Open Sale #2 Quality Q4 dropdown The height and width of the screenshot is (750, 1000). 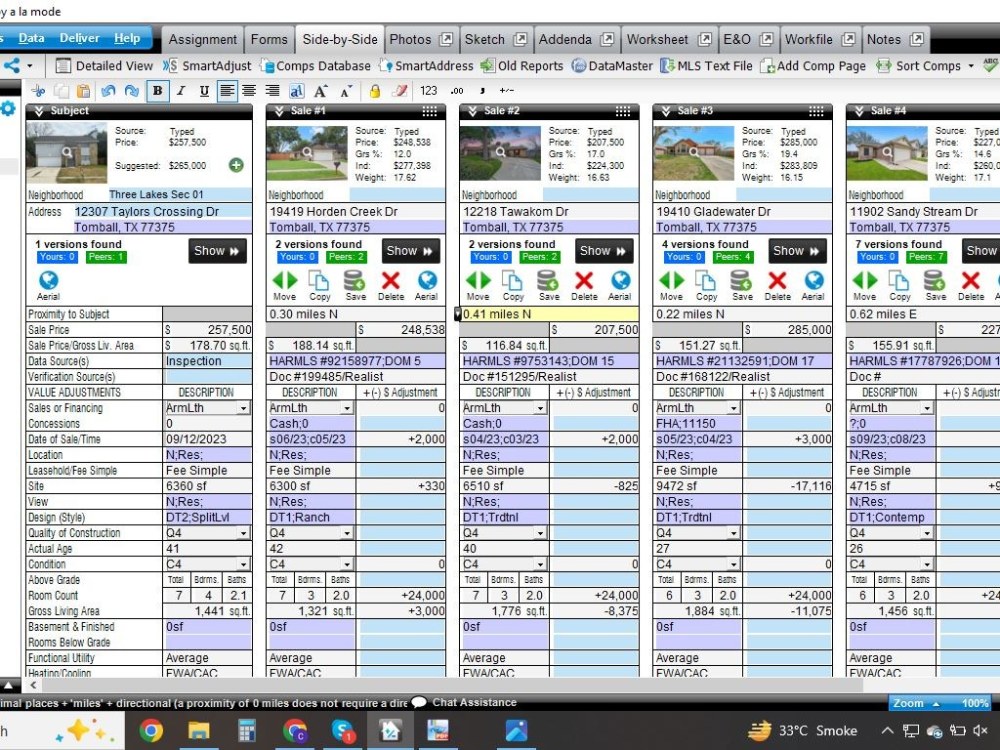click(540, 533)
